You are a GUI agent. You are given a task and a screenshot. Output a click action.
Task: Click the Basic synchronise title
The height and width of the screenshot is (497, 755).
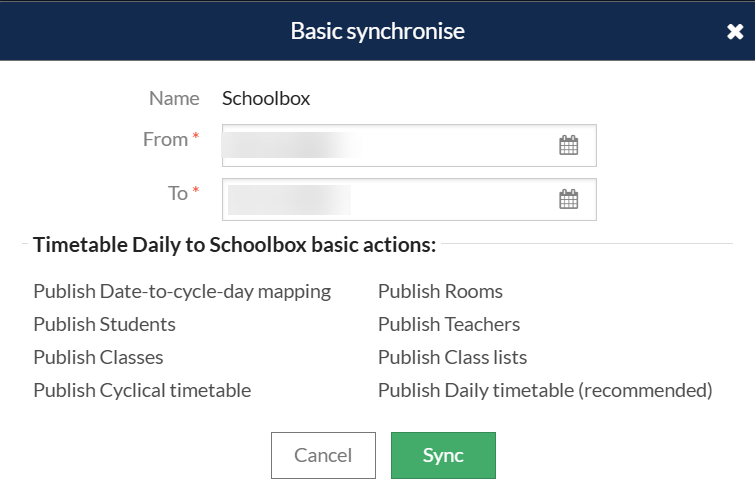pos(378,31)
